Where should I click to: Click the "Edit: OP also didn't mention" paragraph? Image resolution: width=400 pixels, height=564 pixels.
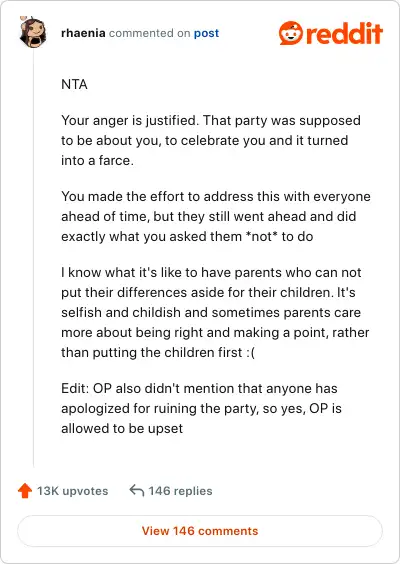[x=201, y=409]
